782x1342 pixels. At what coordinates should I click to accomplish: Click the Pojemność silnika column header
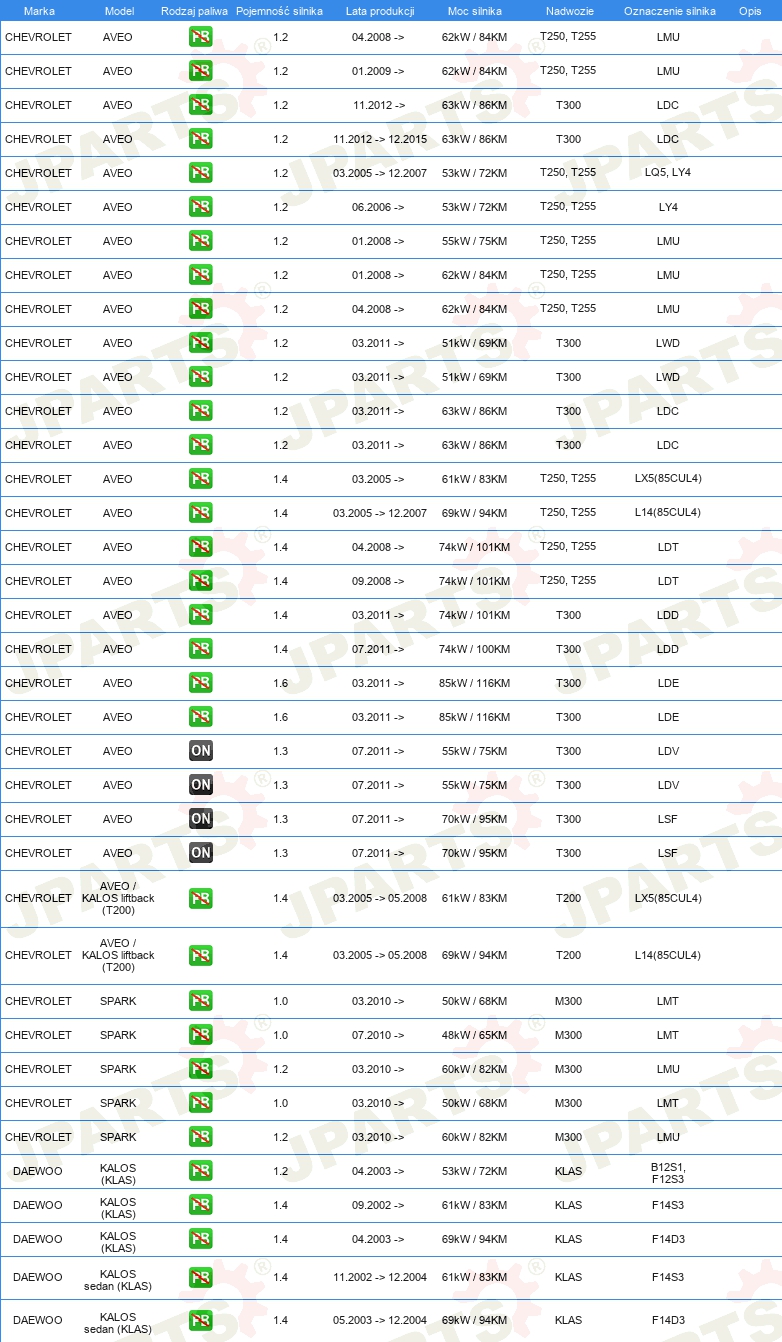click(280, 10)
